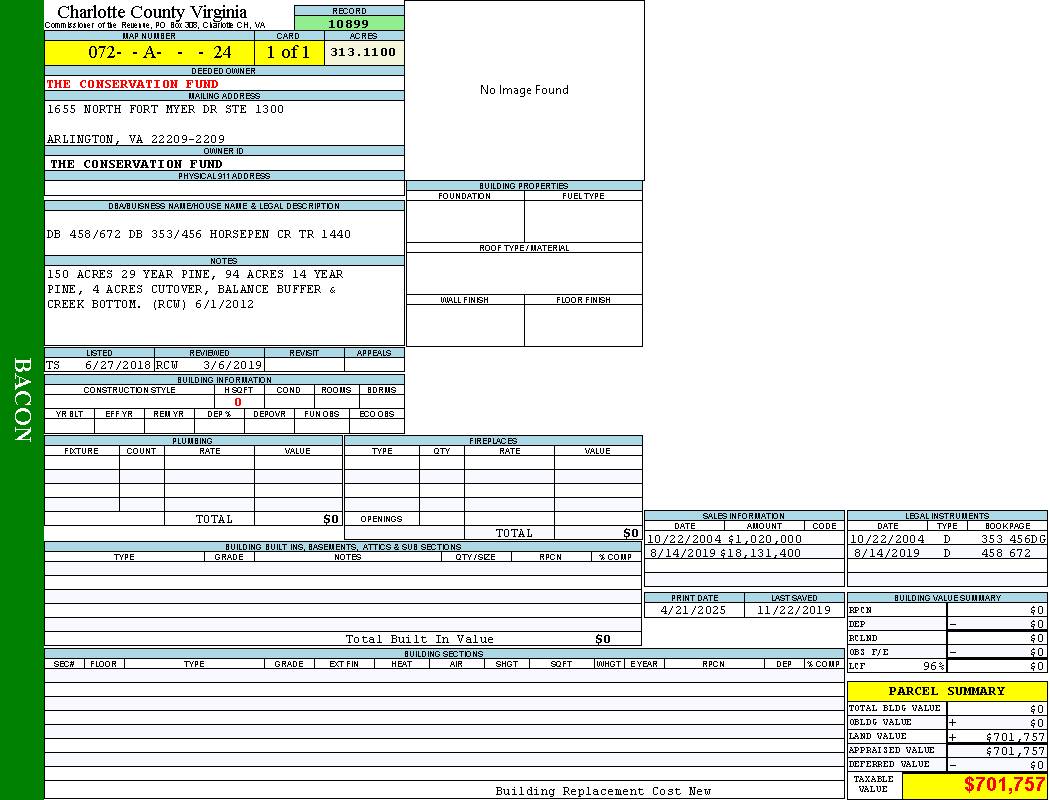1050x800 pixels.
Task: Select the red deeded owner name
Action: [132, 84]
